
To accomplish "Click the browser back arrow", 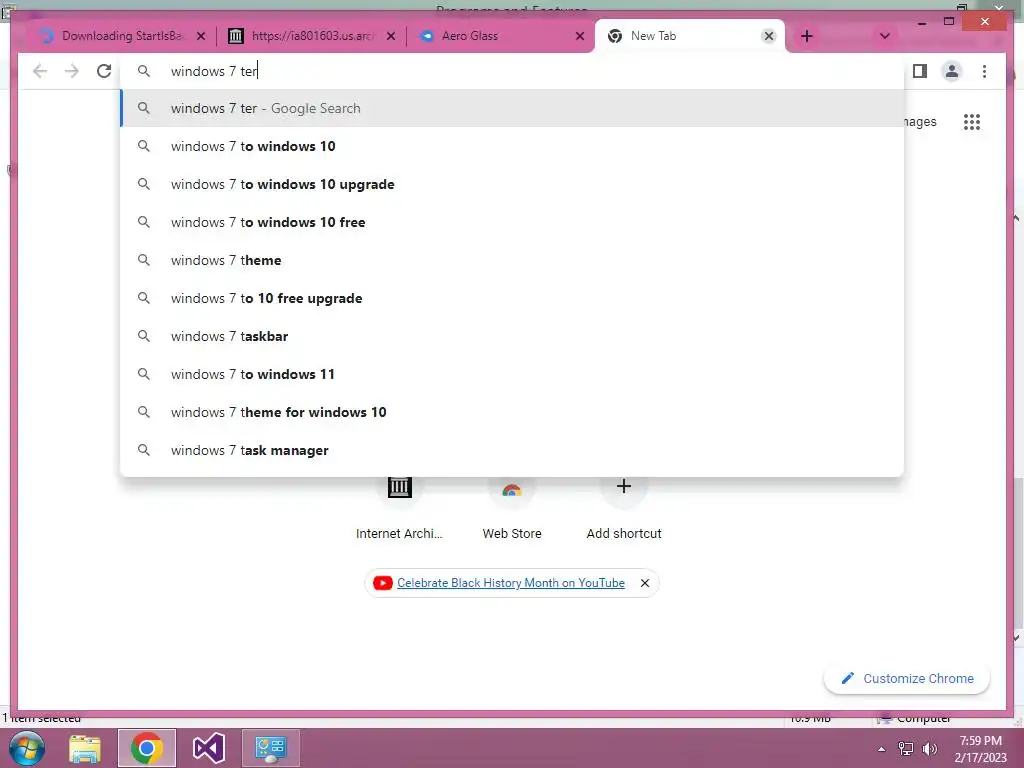I will [x=40, y=71].
